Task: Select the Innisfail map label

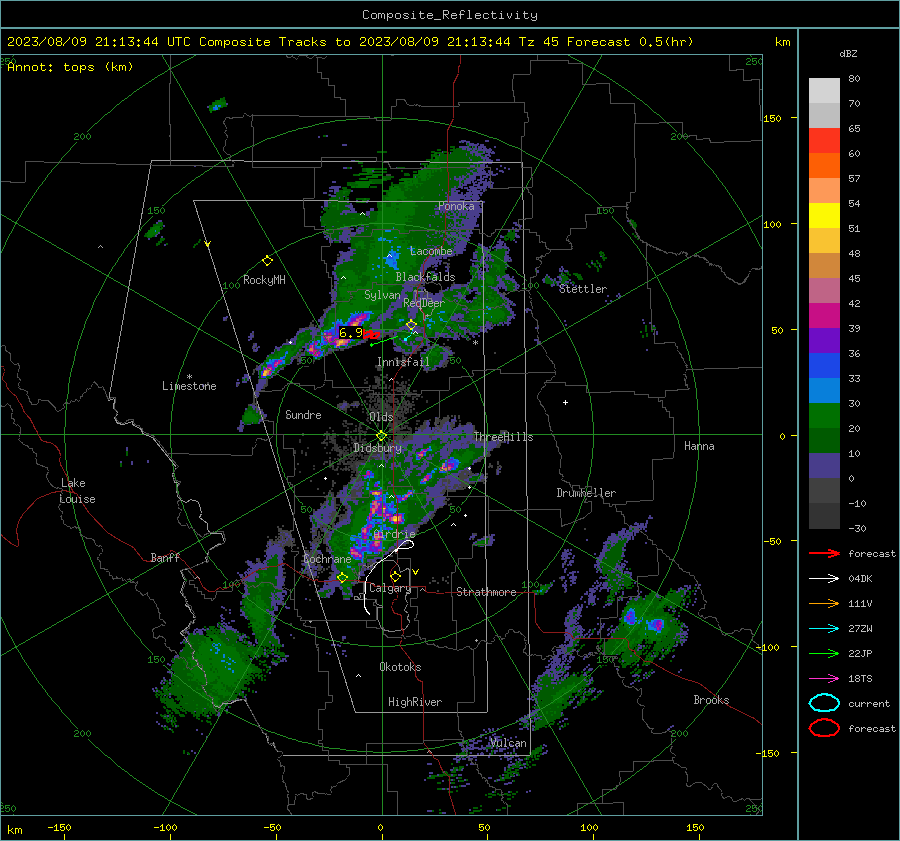Action: click(x=403, y=362)
